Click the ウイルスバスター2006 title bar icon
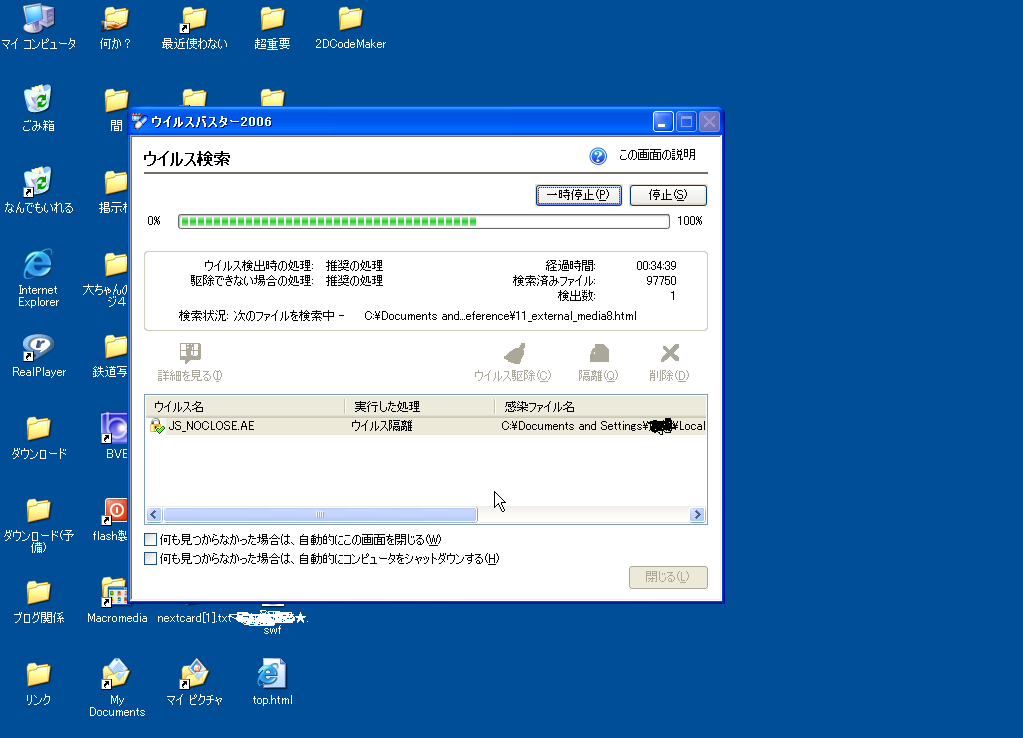 click(140, 121)
